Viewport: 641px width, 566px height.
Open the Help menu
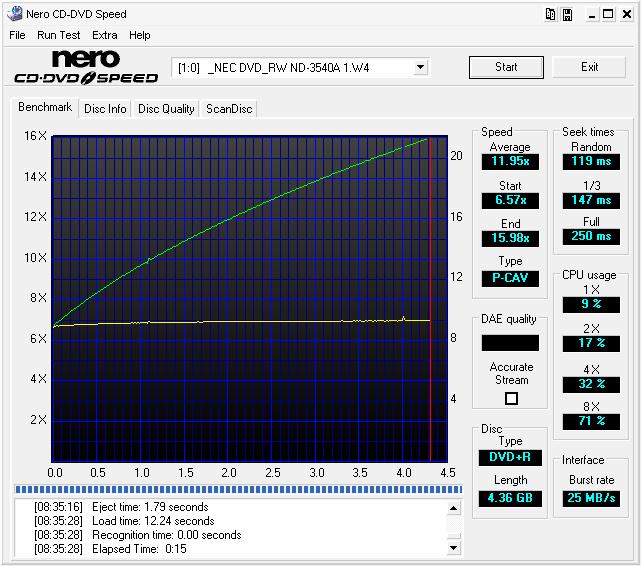click(140, 35)
